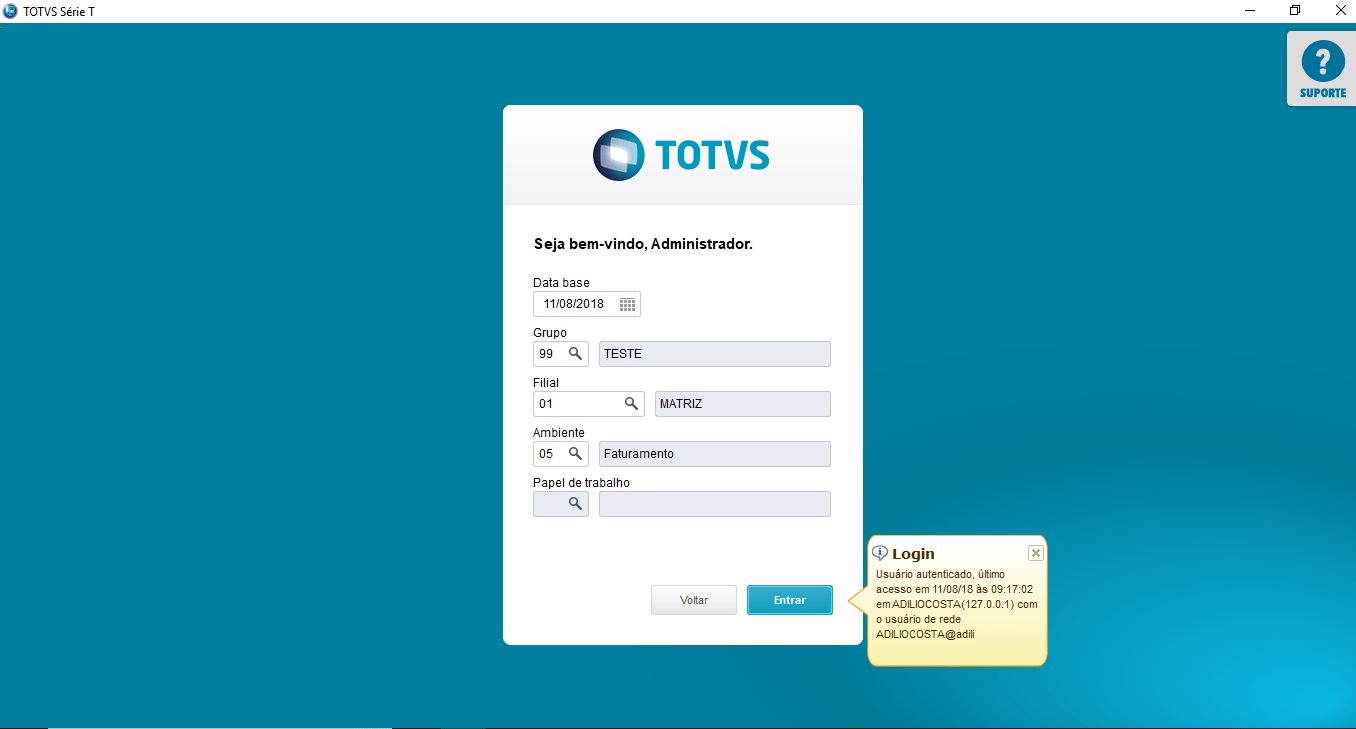Image resolution: width=1356 pixels, height=729 pixels.
Task: Click the info icon in Login balloon
Action: click(x=880, y=553)
